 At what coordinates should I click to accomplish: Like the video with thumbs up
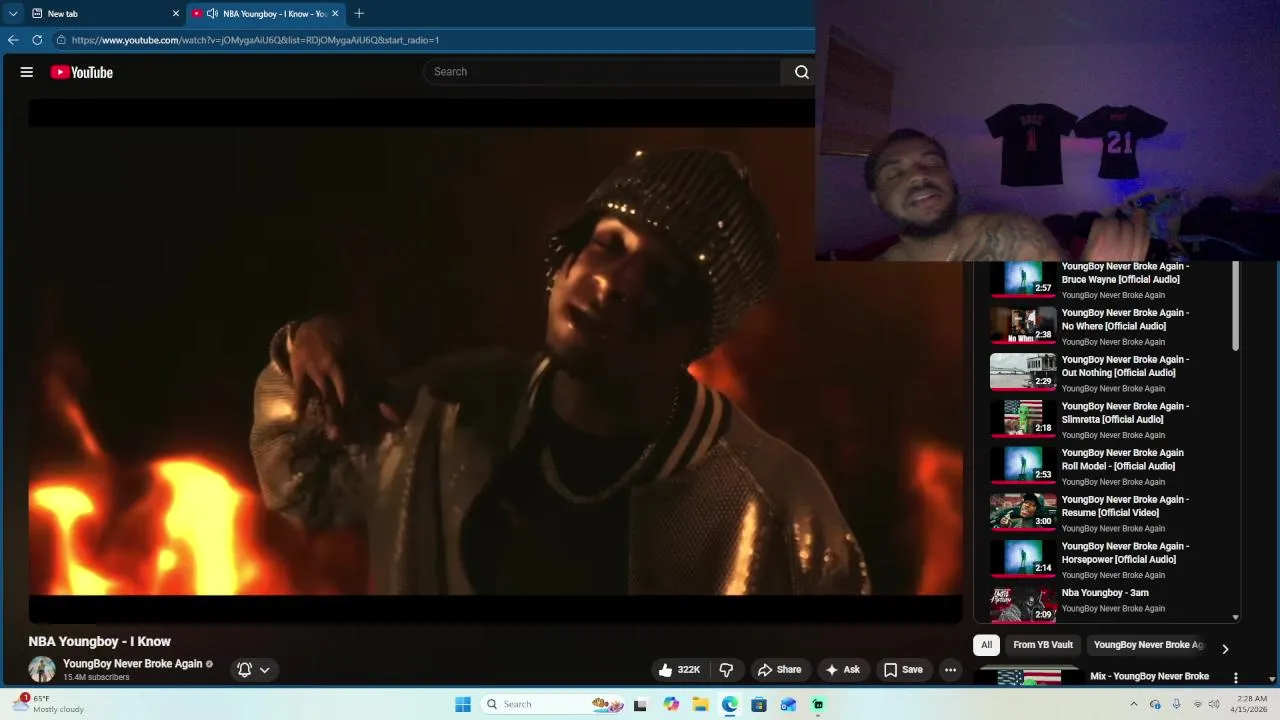(x=679, y=670)
